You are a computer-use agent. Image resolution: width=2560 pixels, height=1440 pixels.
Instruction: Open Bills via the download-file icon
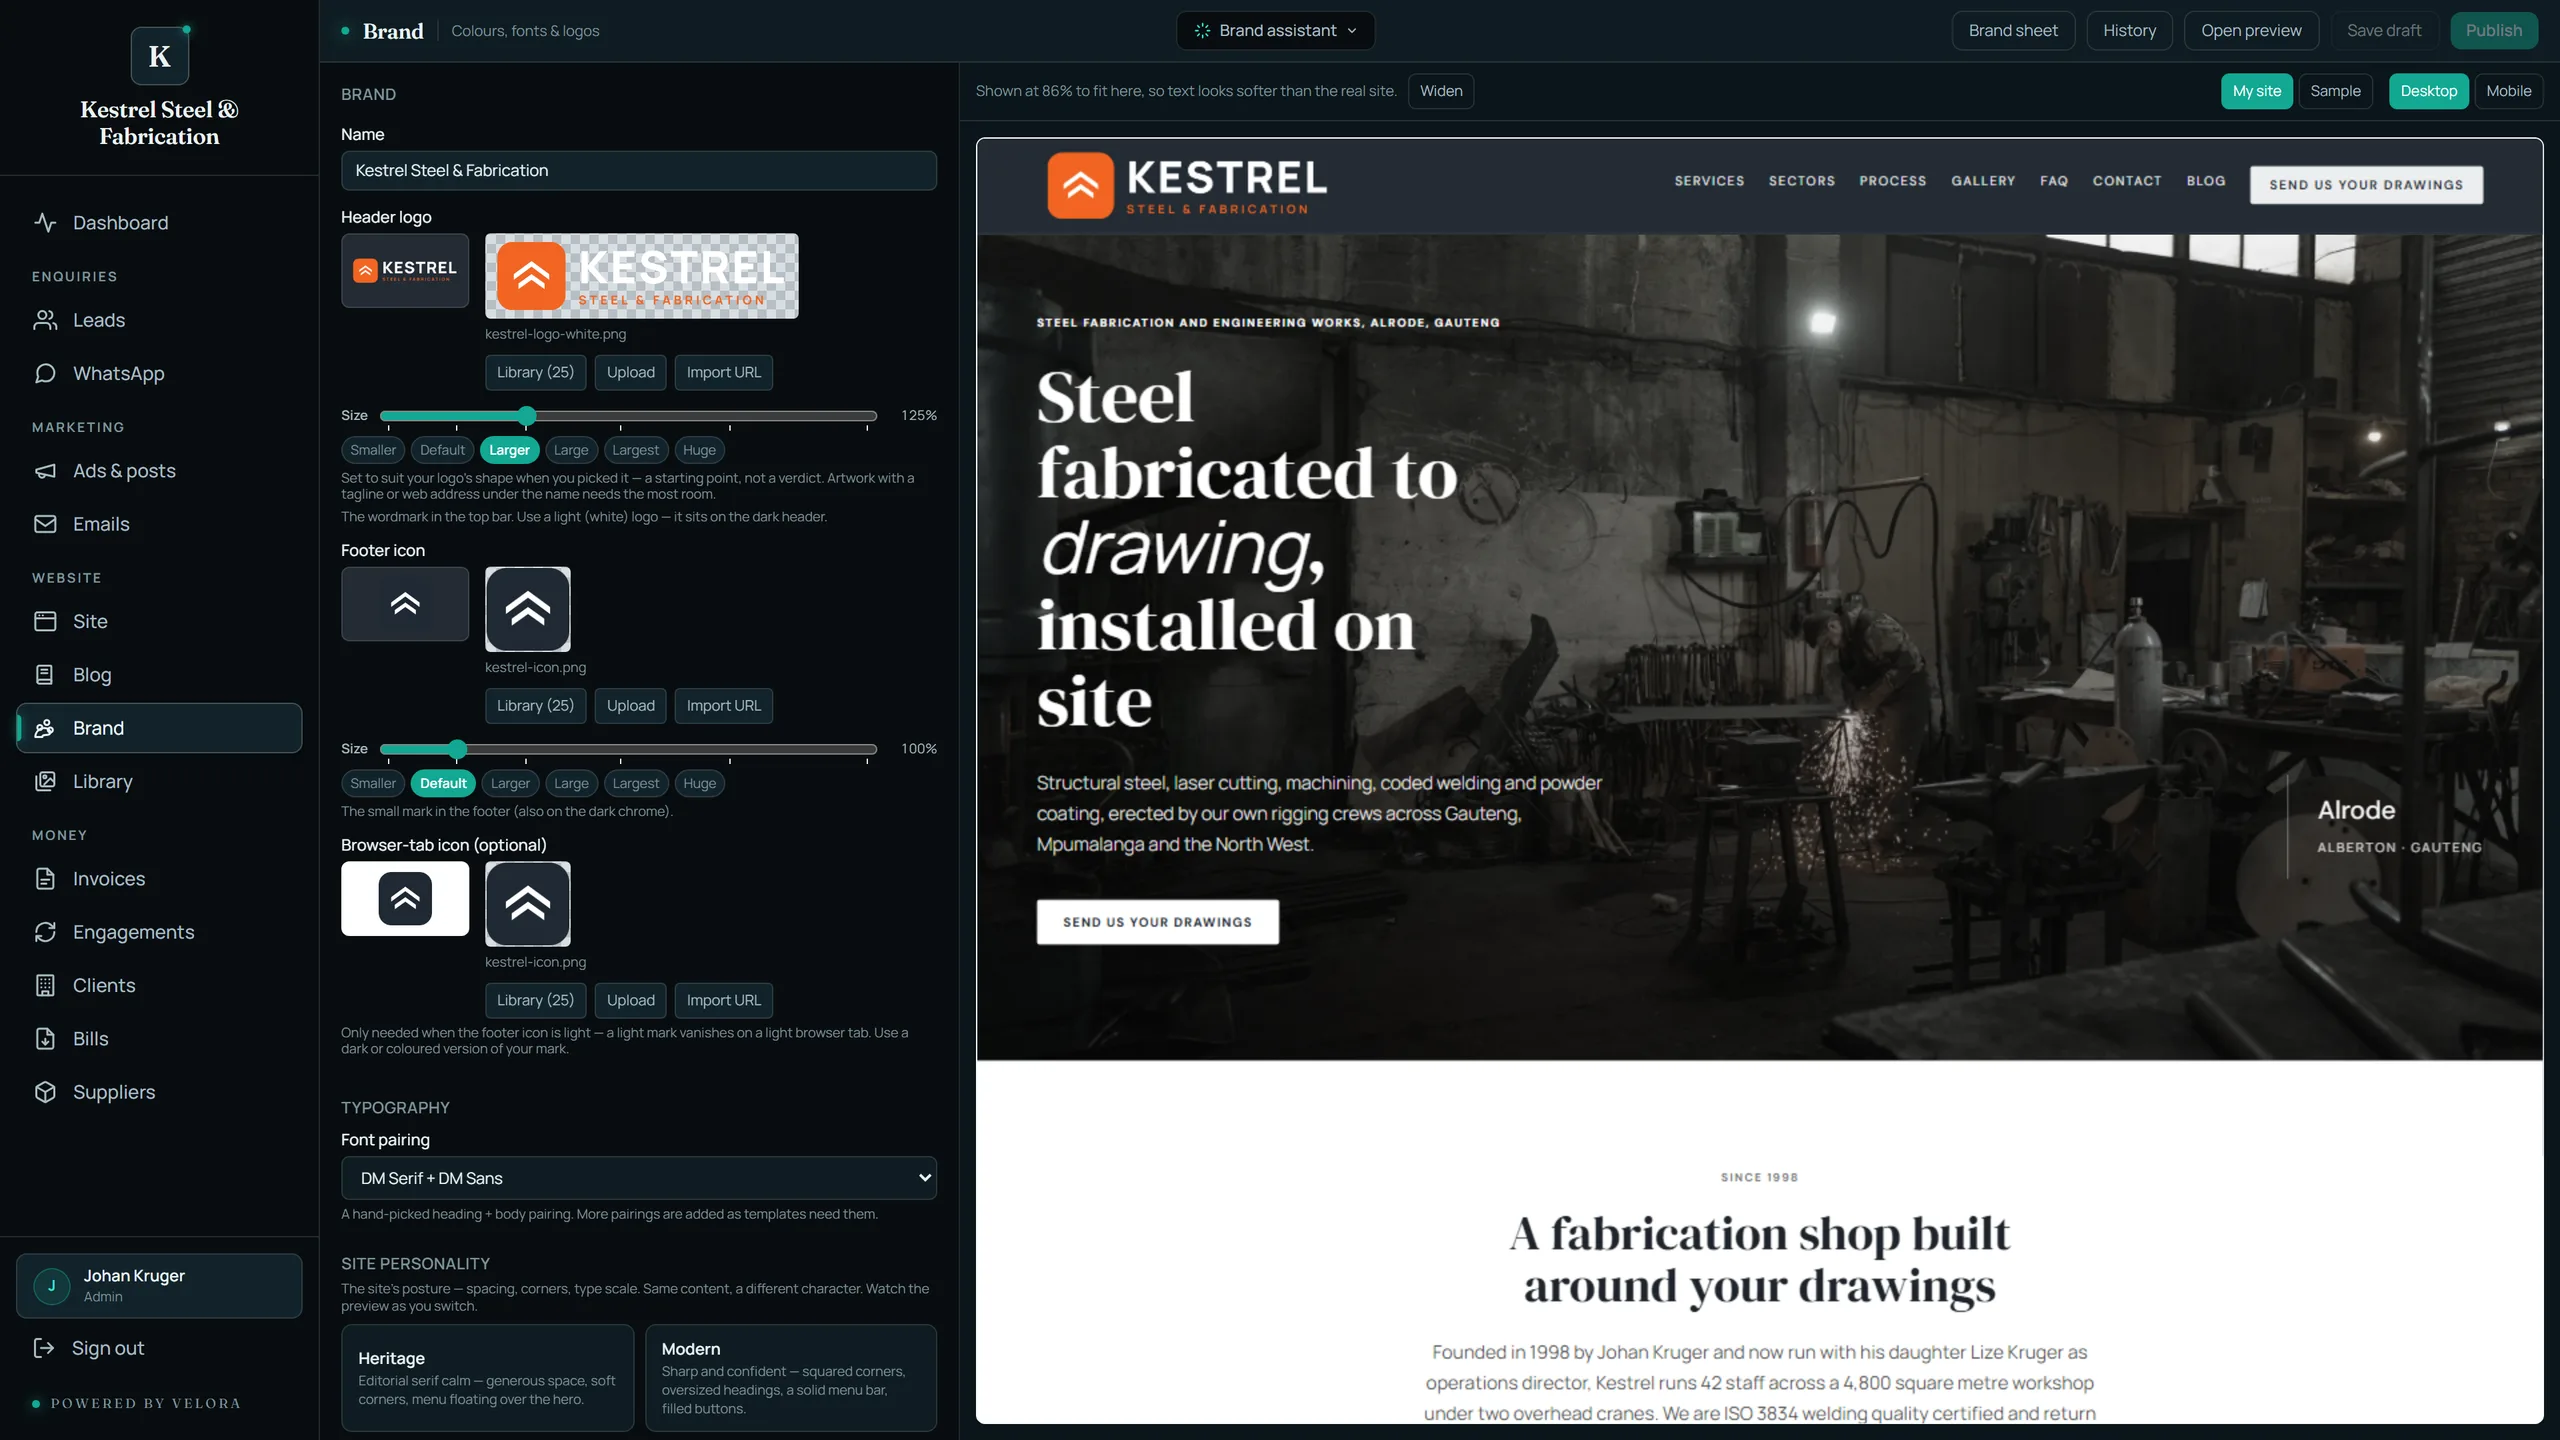pos(45,1039)
